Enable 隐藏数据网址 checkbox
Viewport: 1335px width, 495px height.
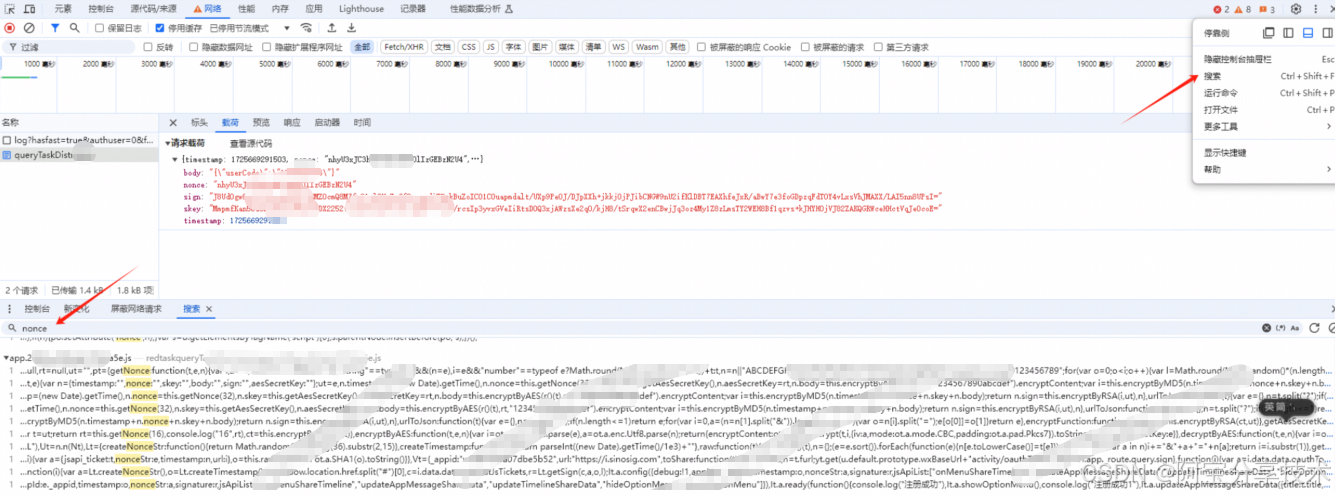(x=192, y=47)
